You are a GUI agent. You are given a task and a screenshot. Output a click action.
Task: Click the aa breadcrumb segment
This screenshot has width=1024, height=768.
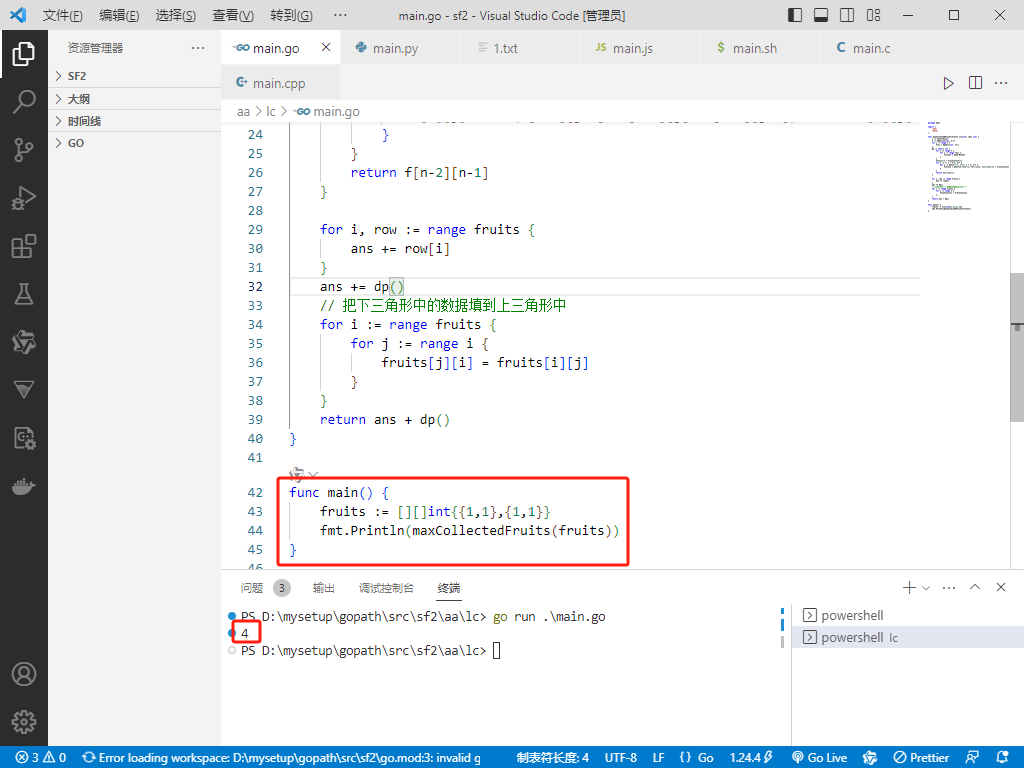[x=243, y=112]
